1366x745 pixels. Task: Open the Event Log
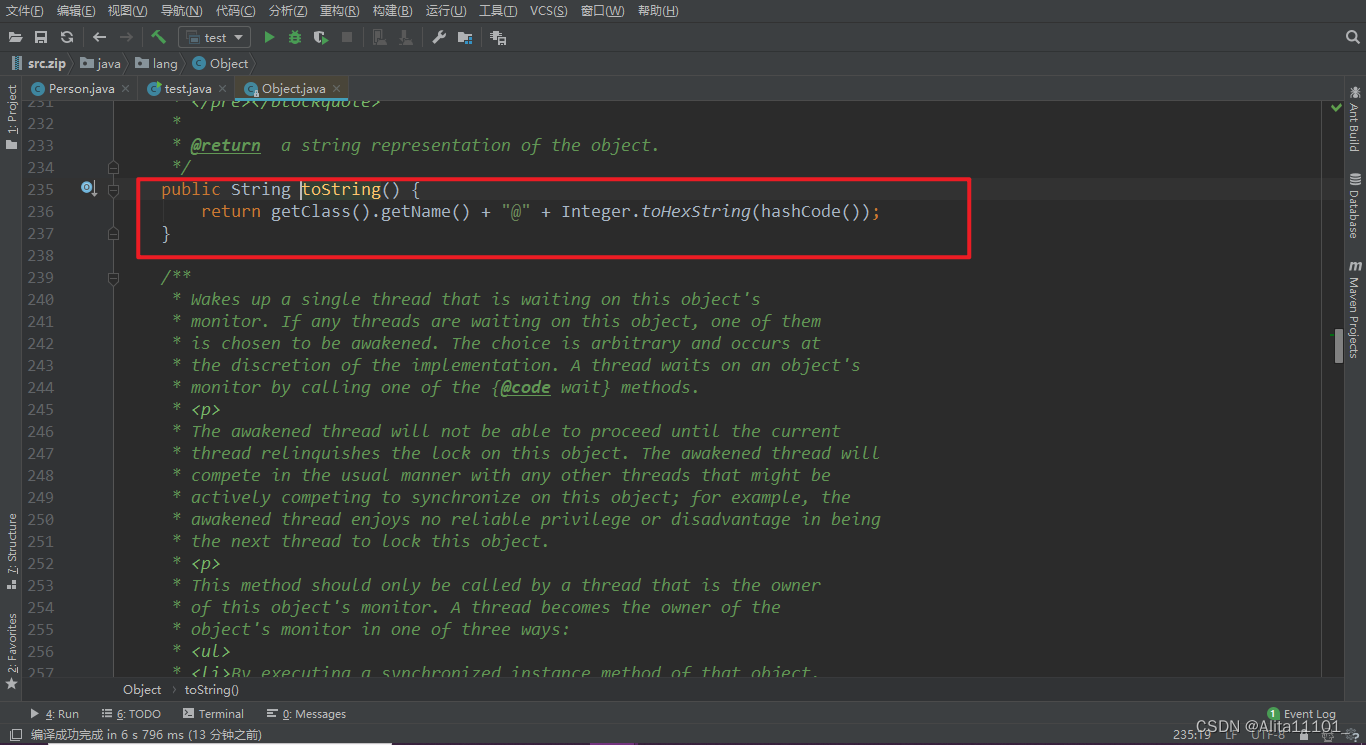[x=1302, y=714]
